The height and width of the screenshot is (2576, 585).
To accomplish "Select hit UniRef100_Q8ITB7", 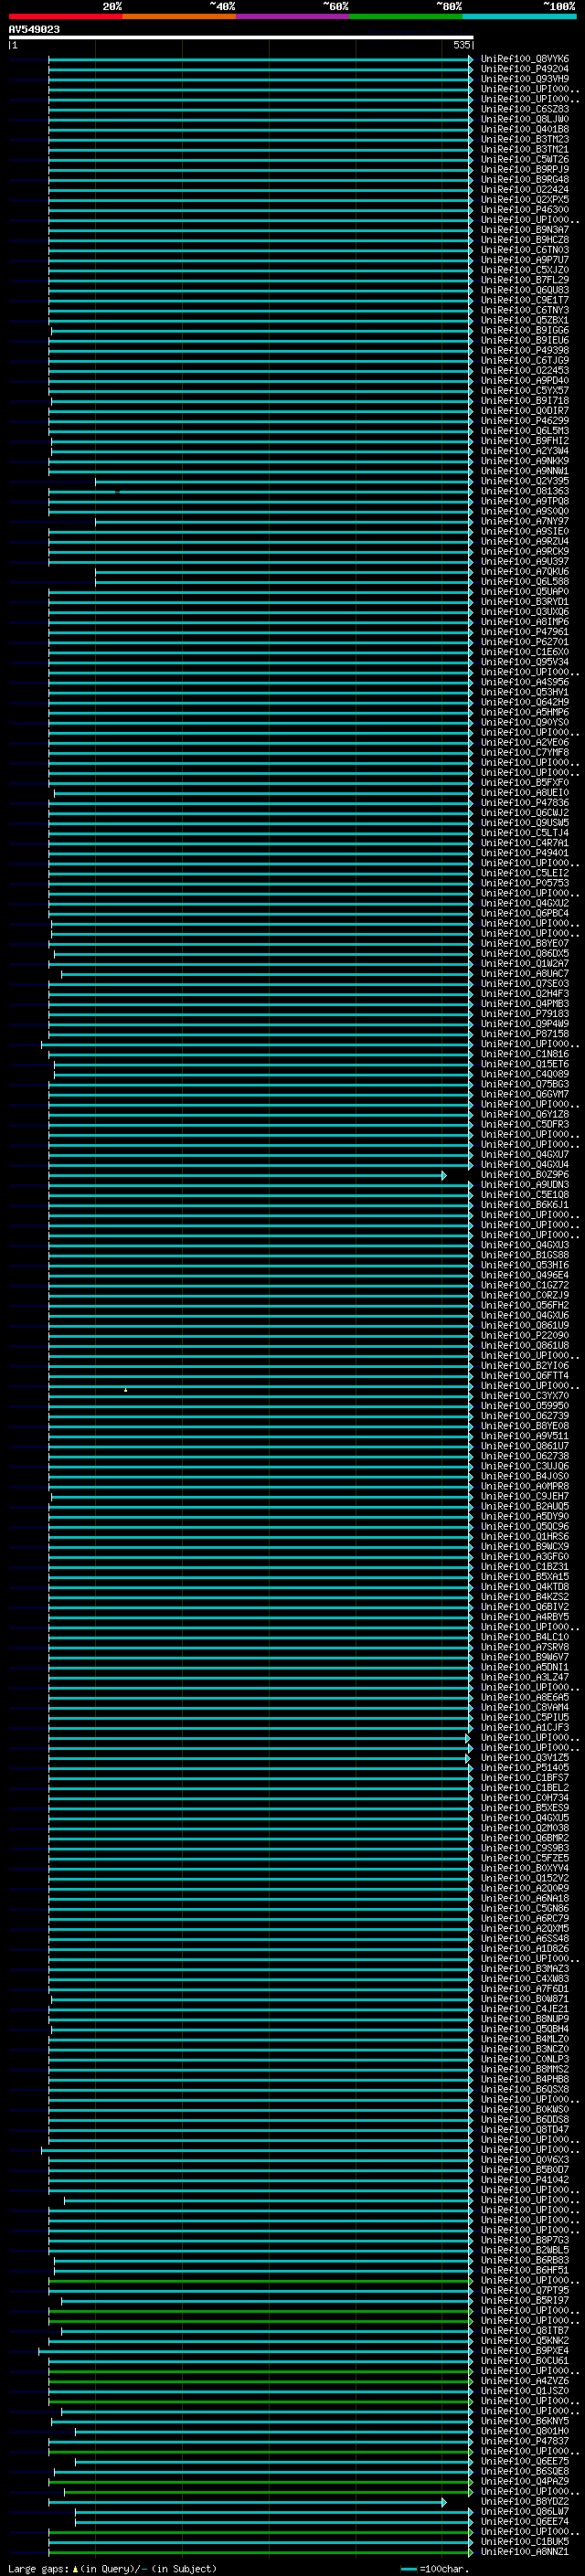I will (x=524, y=2330).
